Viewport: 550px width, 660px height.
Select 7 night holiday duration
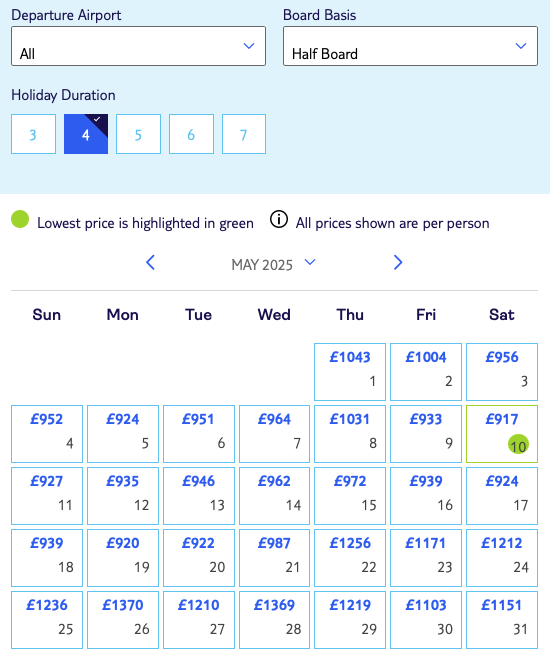pos(244,134)
